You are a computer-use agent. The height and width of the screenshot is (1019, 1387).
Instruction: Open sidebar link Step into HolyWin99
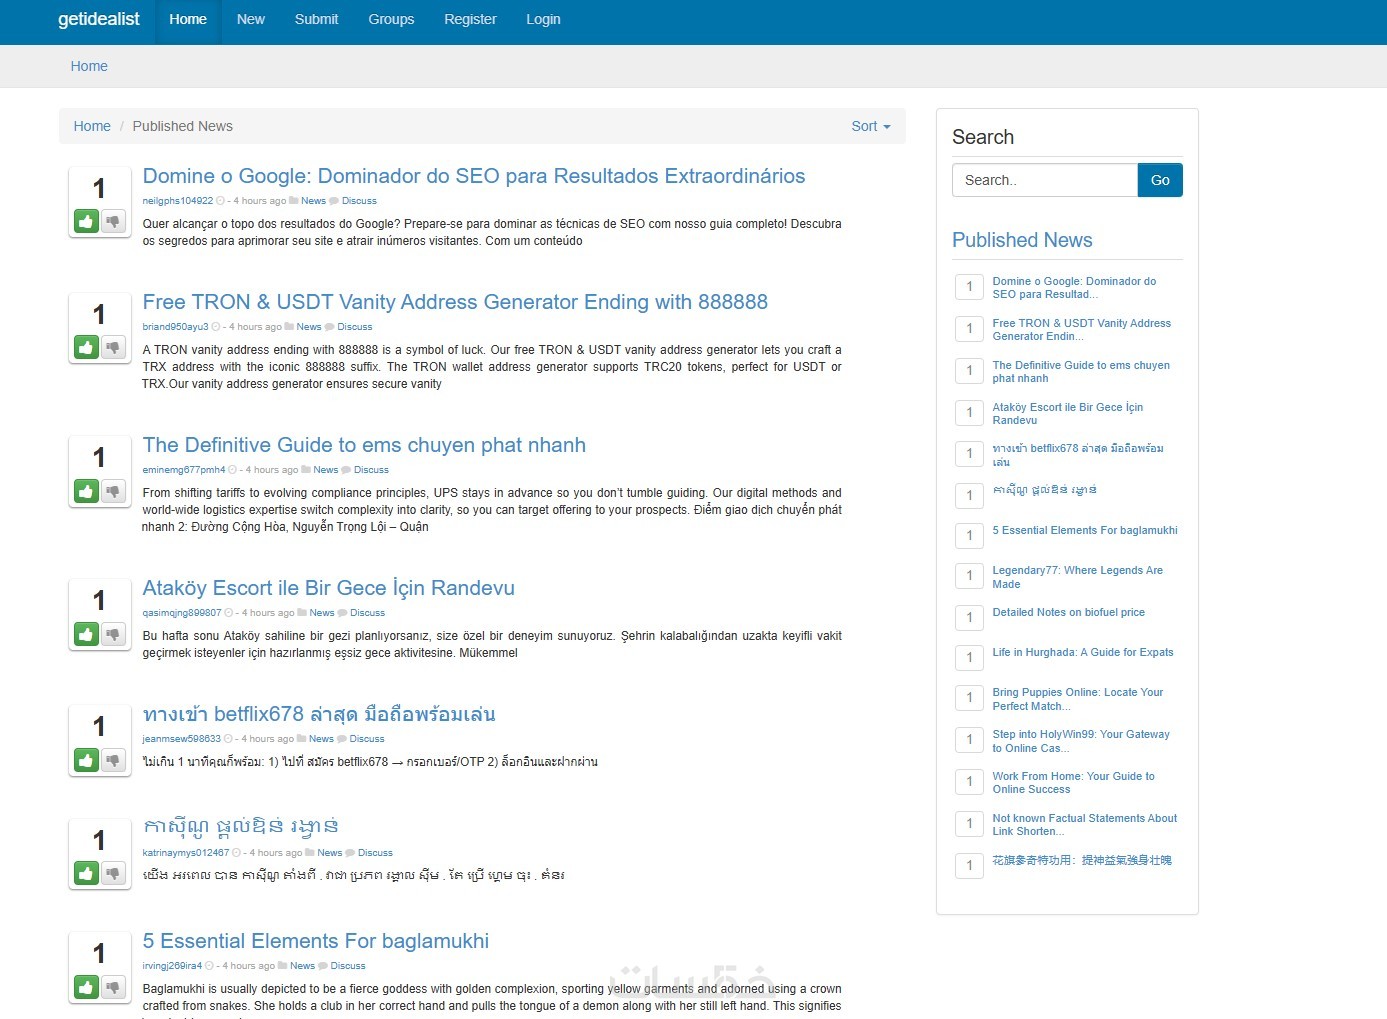[1080, 741]
